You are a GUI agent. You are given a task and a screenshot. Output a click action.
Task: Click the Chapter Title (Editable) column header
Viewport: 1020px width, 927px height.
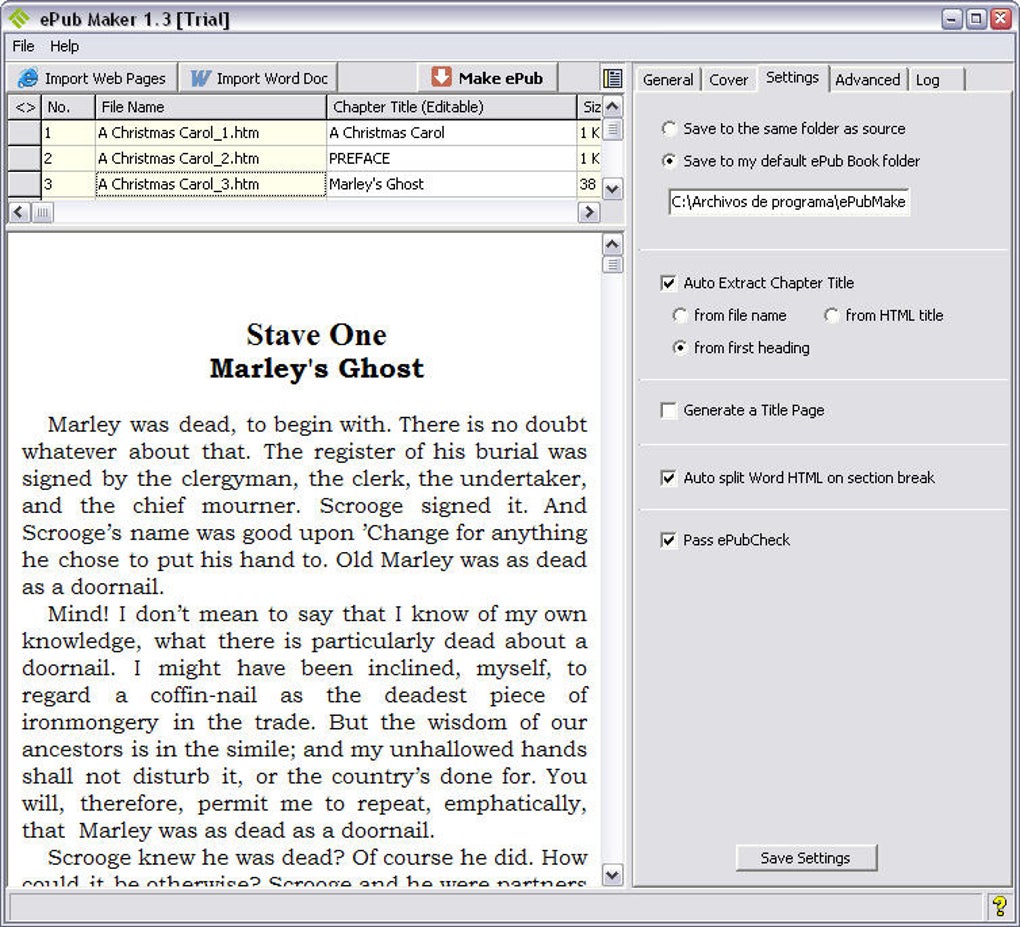[451, 107]
